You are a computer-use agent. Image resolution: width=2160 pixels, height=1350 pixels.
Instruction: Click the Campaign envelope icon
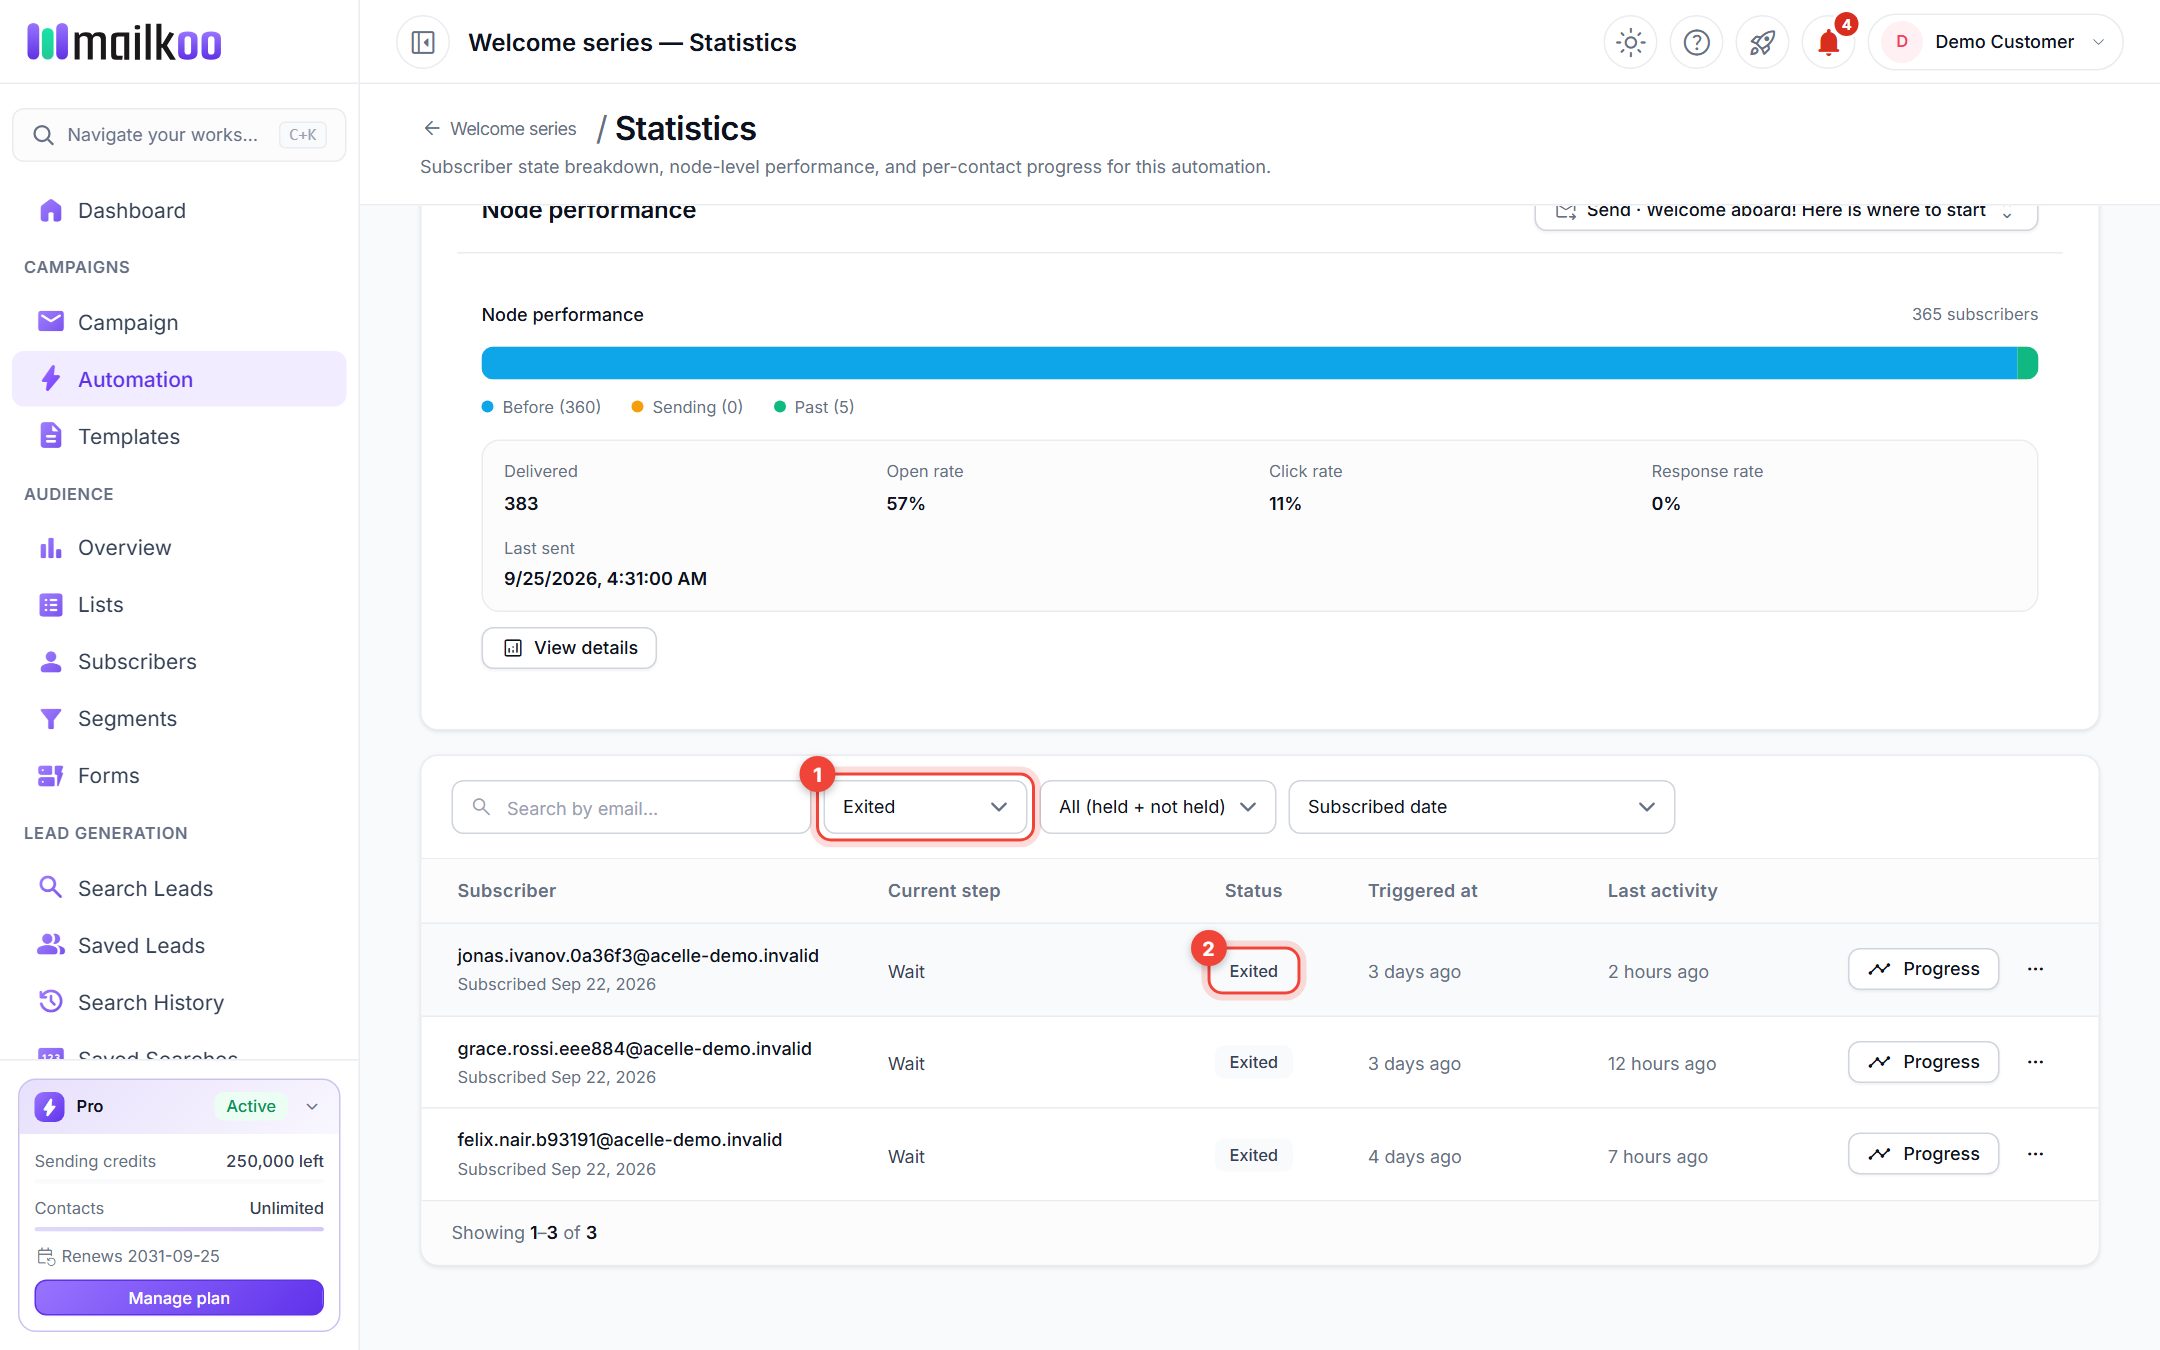(x=51, y=321)
